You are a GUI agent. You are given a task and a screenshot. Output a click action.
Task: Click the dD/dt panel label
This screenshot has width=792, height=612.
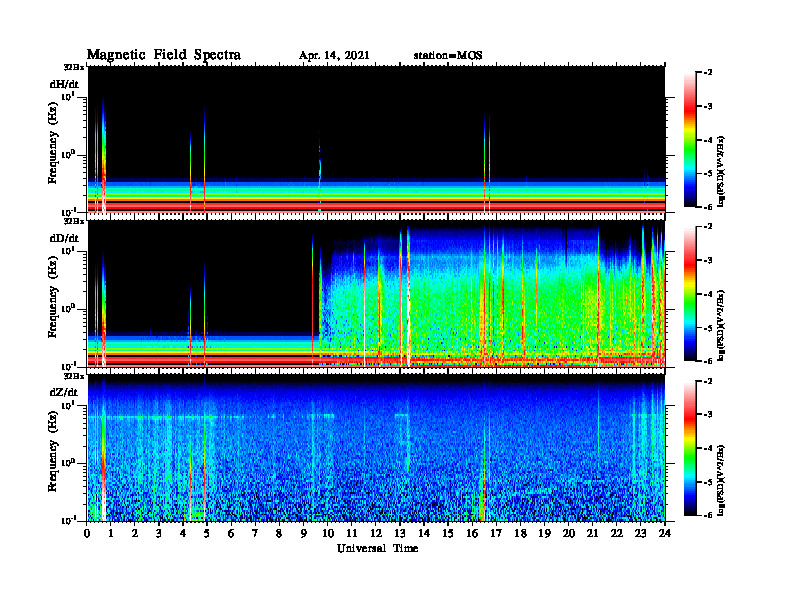click(64, 238)
